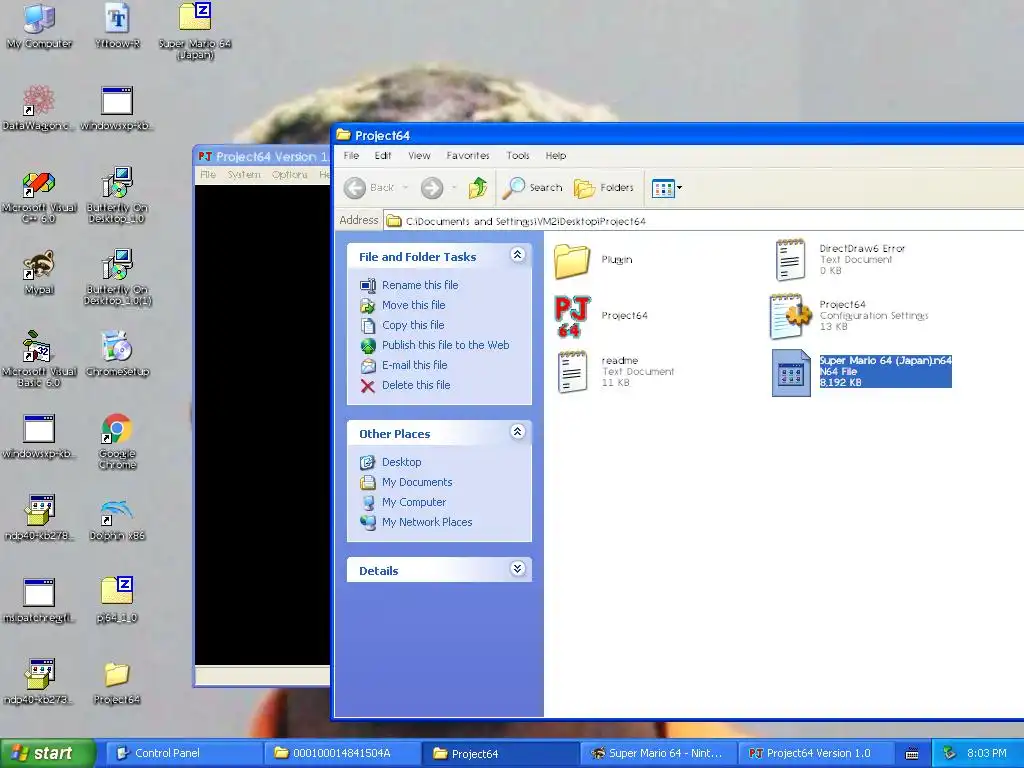Select Super Mario 64 (Japan).n64 ROM file
The image size is (1024, 768).
click(862, 372)
